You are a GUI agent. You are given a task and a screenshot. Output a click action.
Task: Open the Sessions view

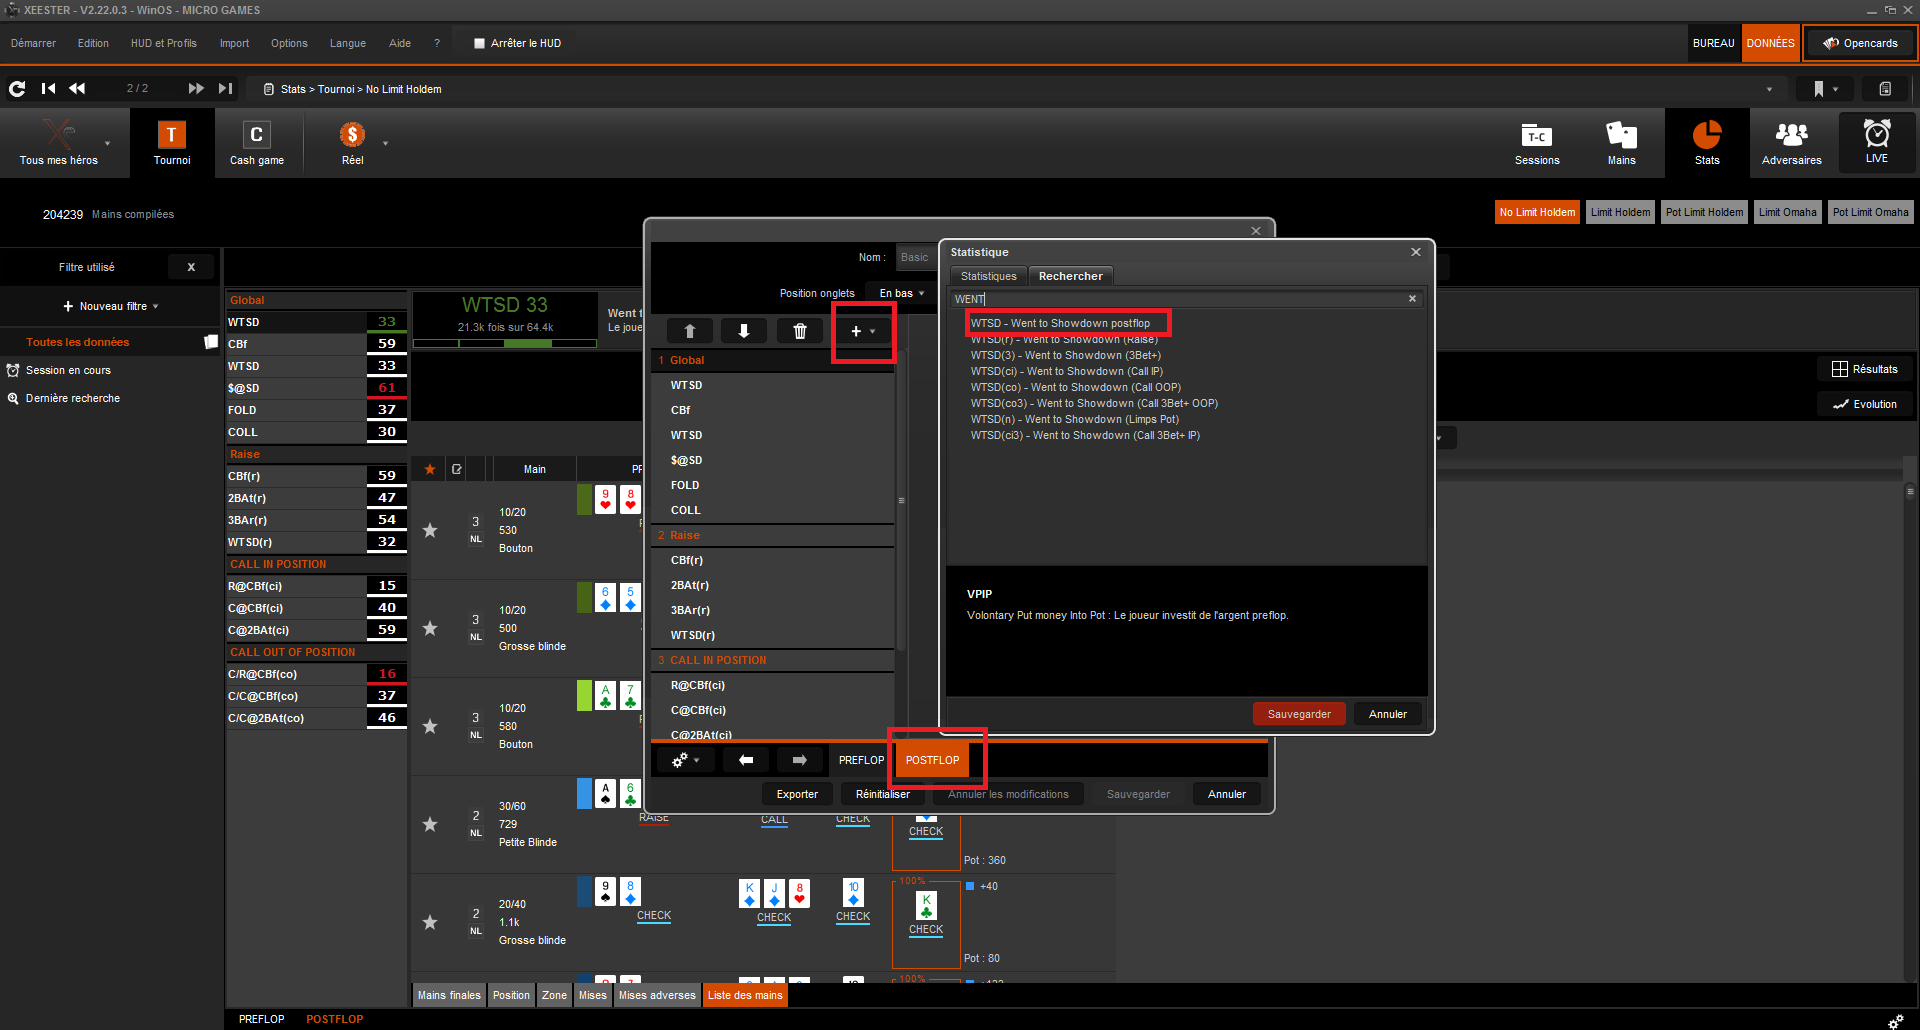click(1537, 143)
